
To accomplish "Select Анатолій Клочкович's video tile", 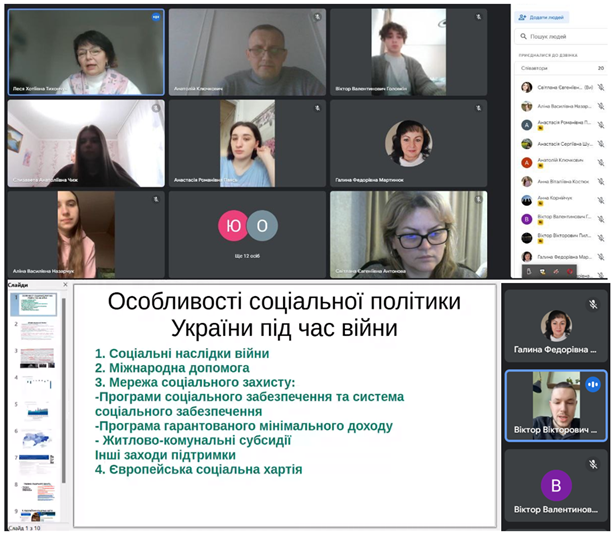I will 246,52.
